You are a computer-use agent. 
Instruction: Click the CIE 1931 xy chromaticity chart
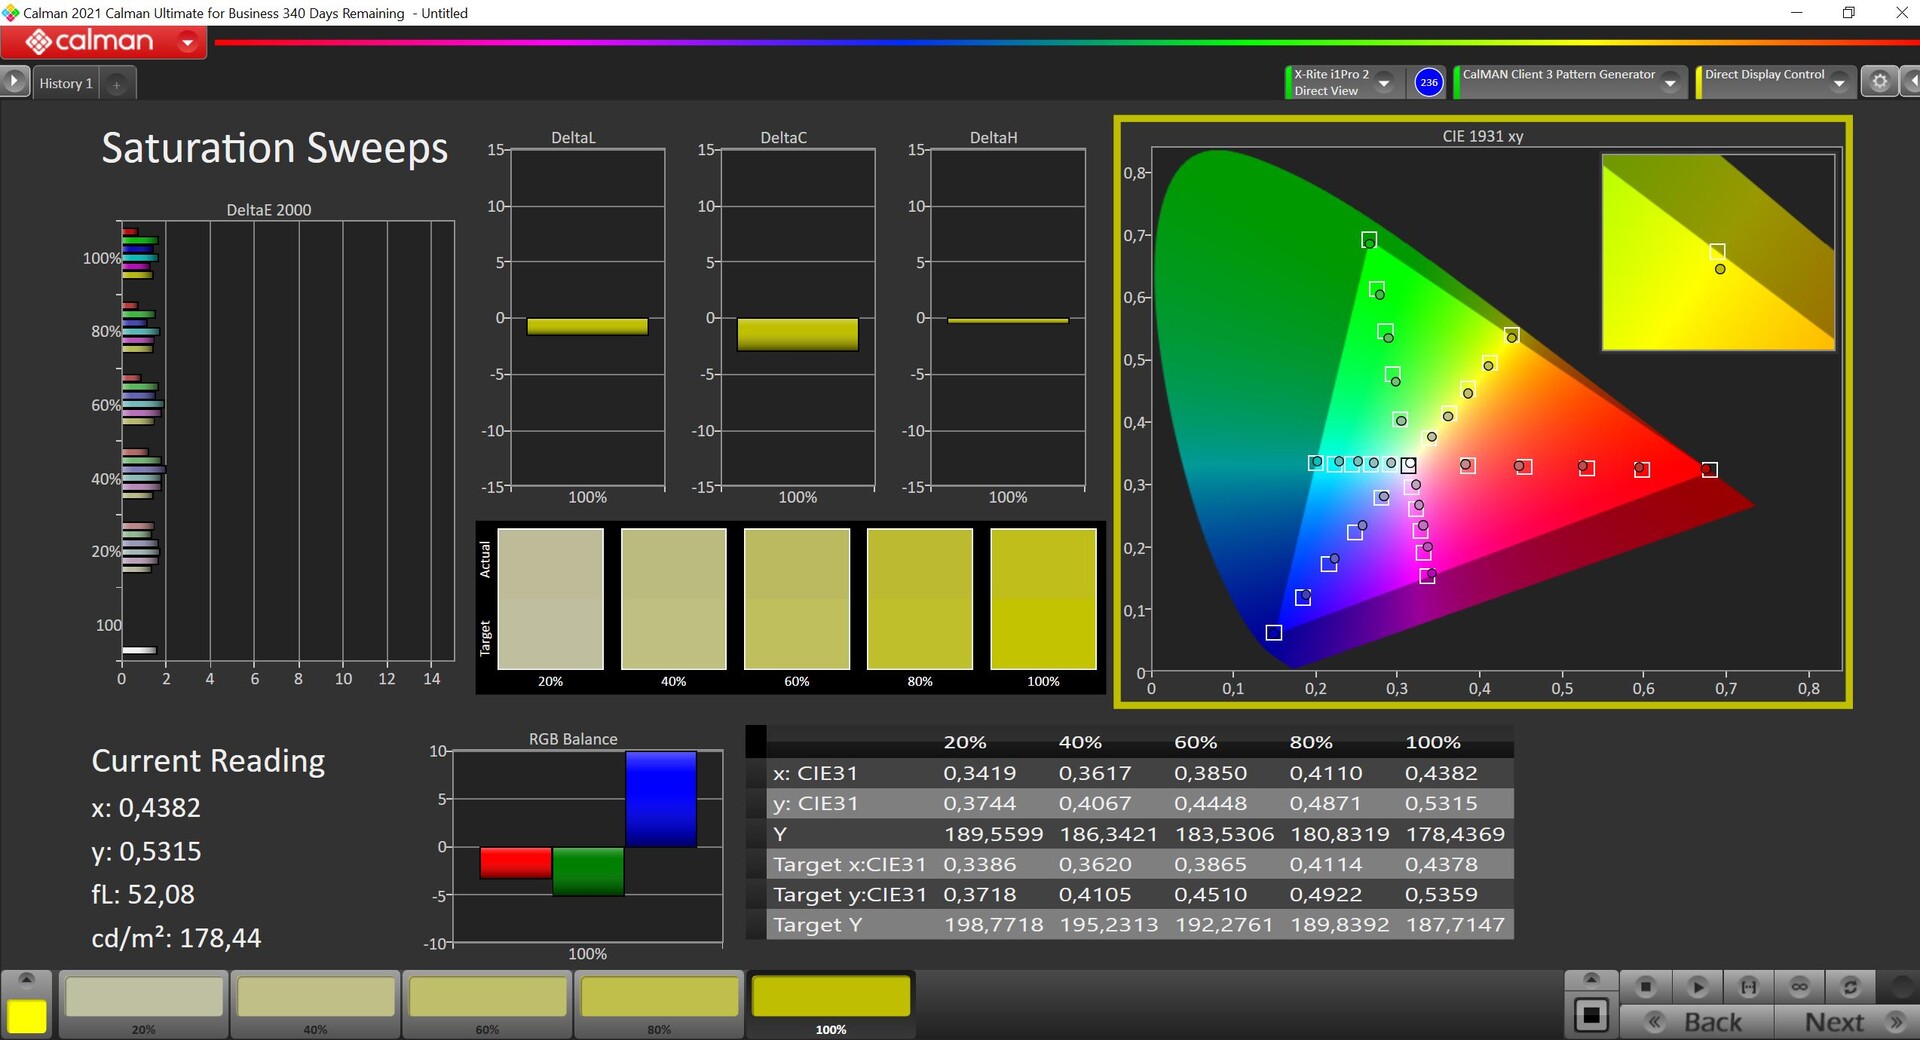[x=1482, y=412]
